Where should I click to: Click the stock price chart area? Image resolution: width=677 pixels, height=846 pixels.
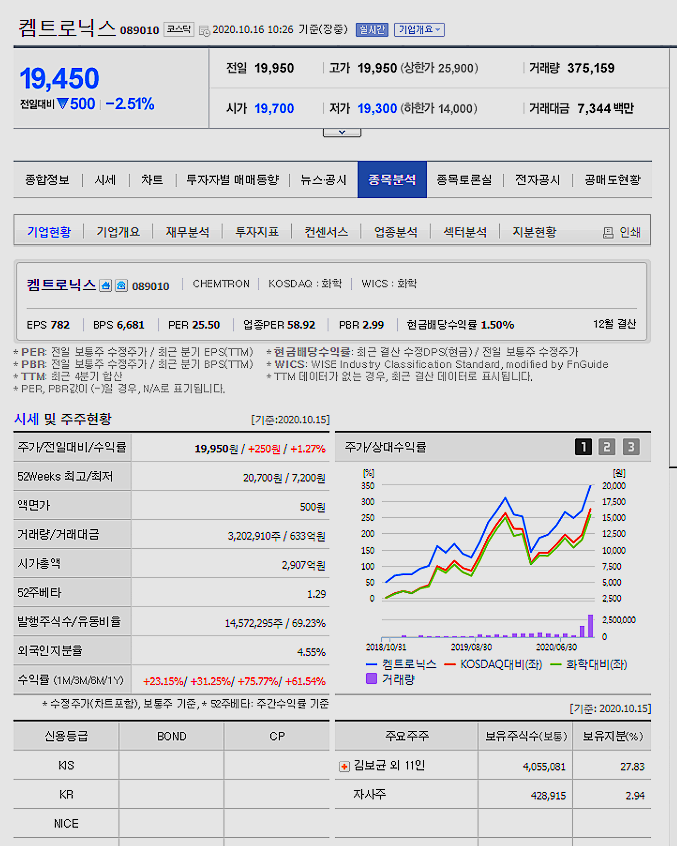488,542
